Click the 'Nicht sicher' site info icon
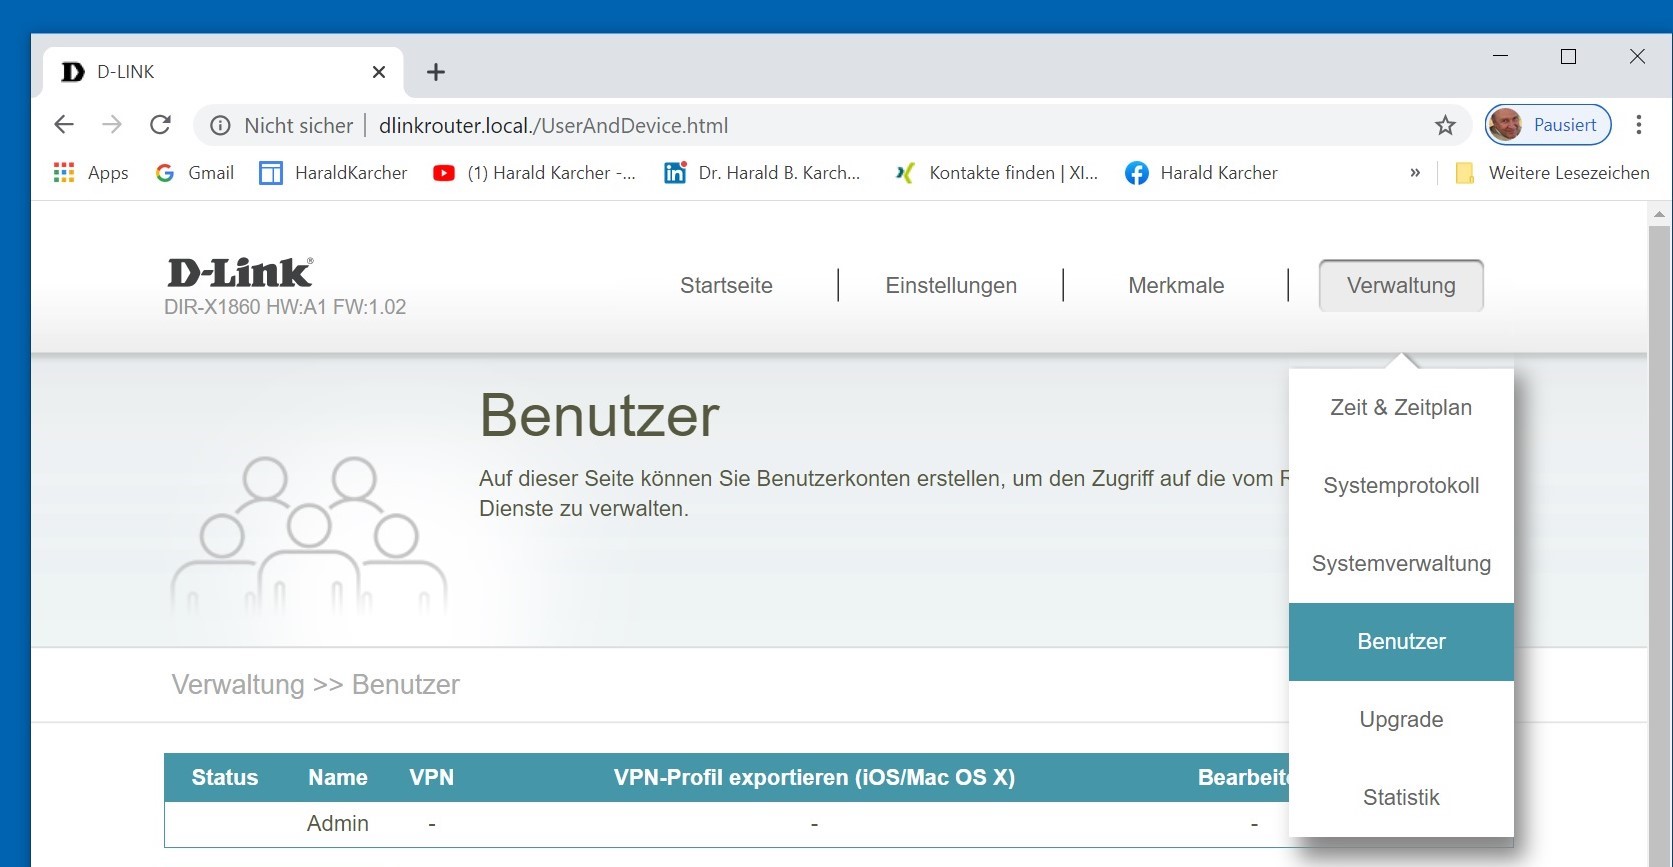This screenshot has width=1673, height=867. click(220, 126)
